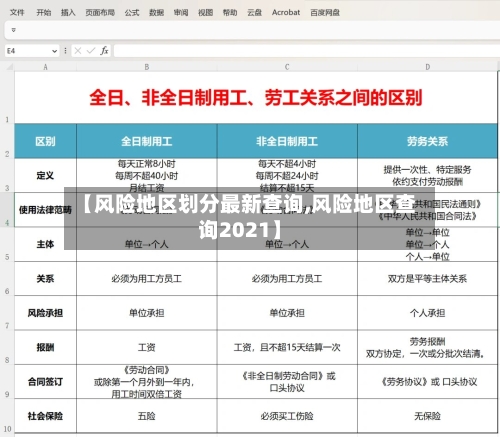
Task: Open the 文件 menu
Action: pos(17,13)
